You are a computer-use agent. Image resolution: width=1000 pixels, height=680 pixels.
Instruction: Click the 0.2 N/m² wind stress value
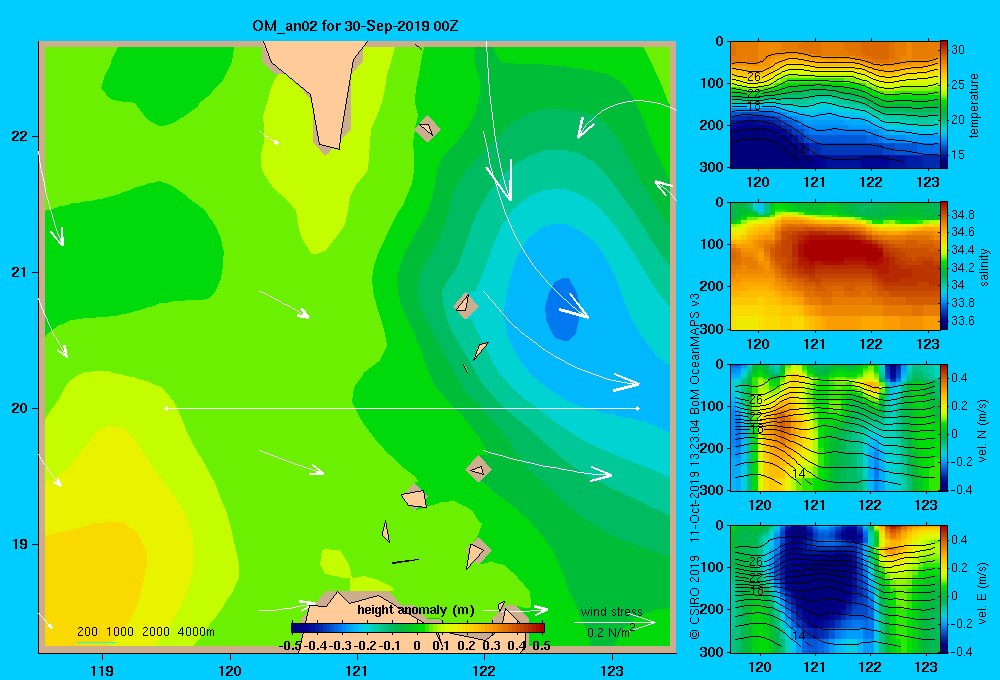pyautogui.click(x=611, y=632)
